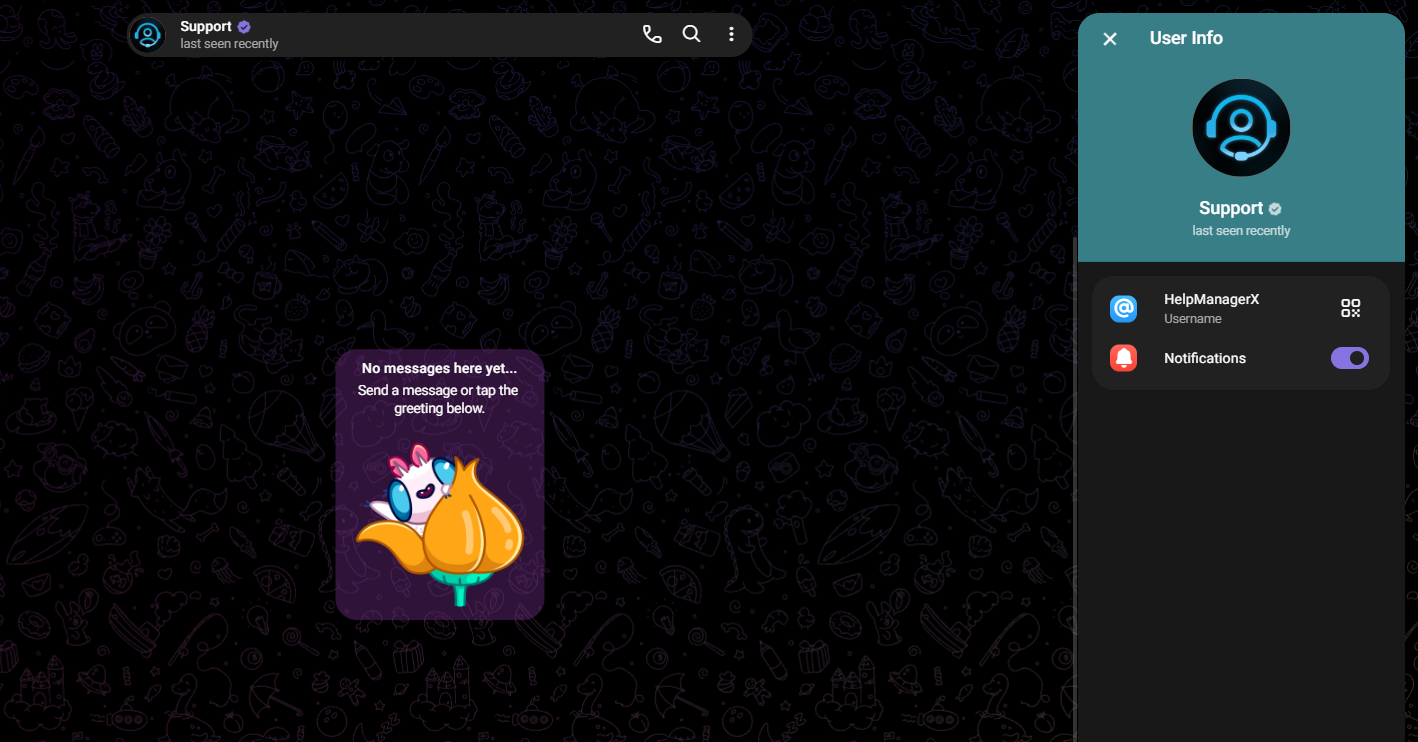Click the Notifications label

1205,358
